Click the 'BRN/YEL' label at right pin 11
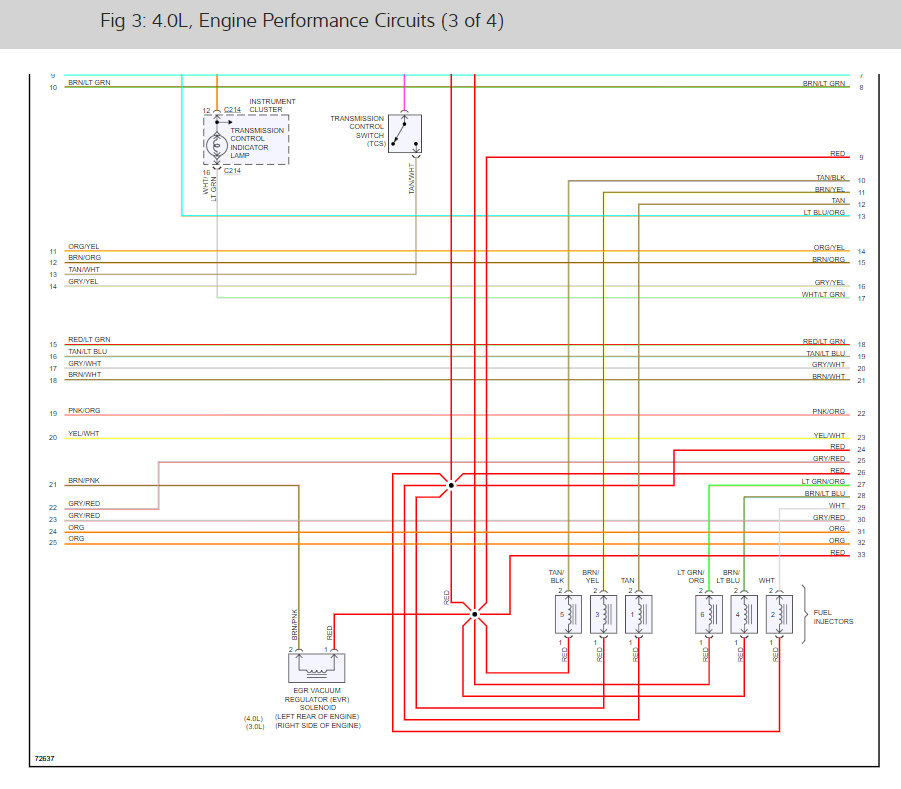Image resolution: width=901 pixels, height=789 pixels. pos(830,190)
